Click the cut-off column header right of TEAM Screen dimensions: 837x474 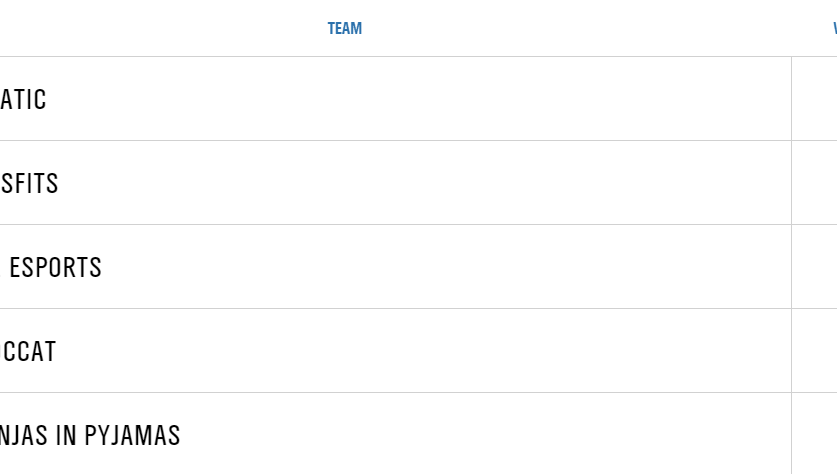point(833,29)
